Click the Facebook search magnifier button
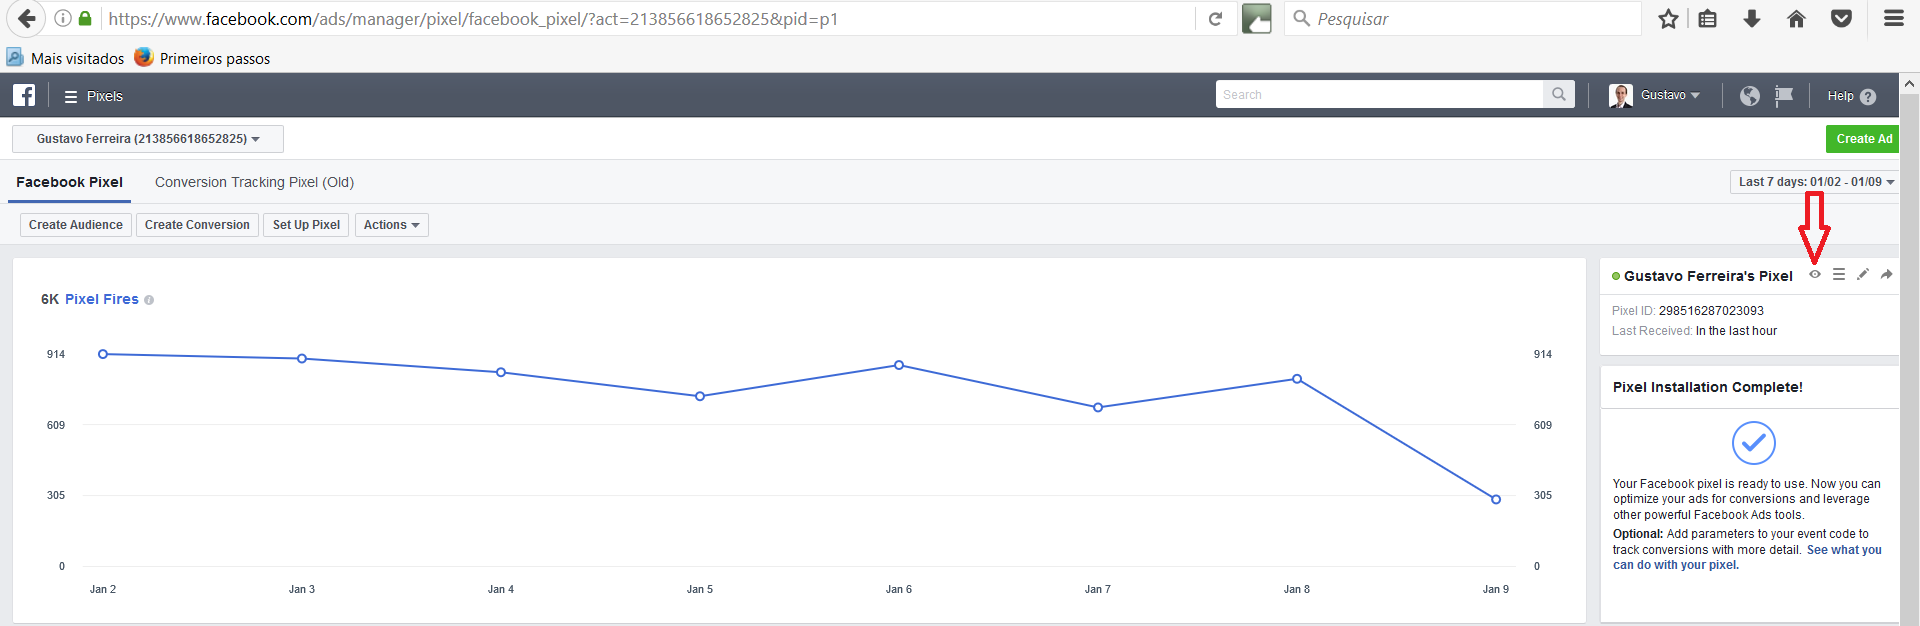This screenshot has height=626, width=1920. point(1559,94)
